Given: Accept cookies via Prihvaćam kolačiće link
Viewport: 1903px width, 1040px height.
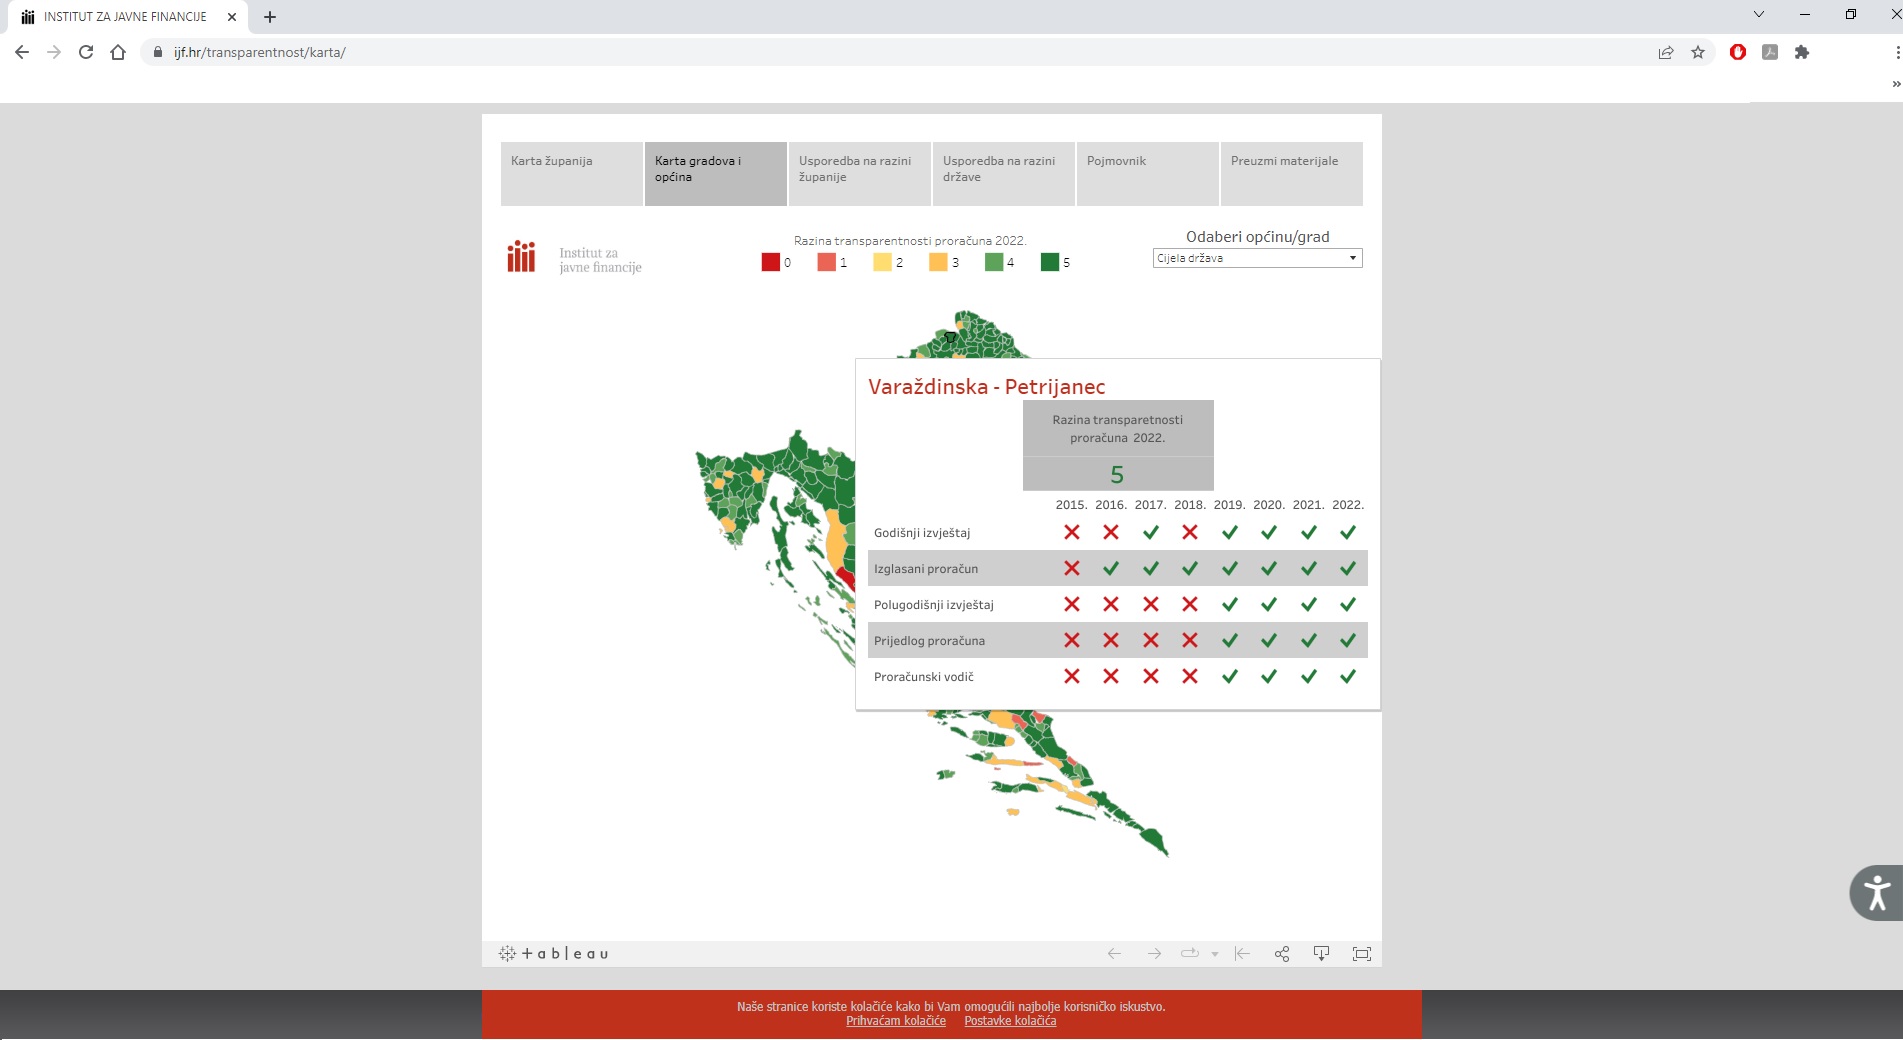Looking at the screenshot, I should pos(895,1021).
